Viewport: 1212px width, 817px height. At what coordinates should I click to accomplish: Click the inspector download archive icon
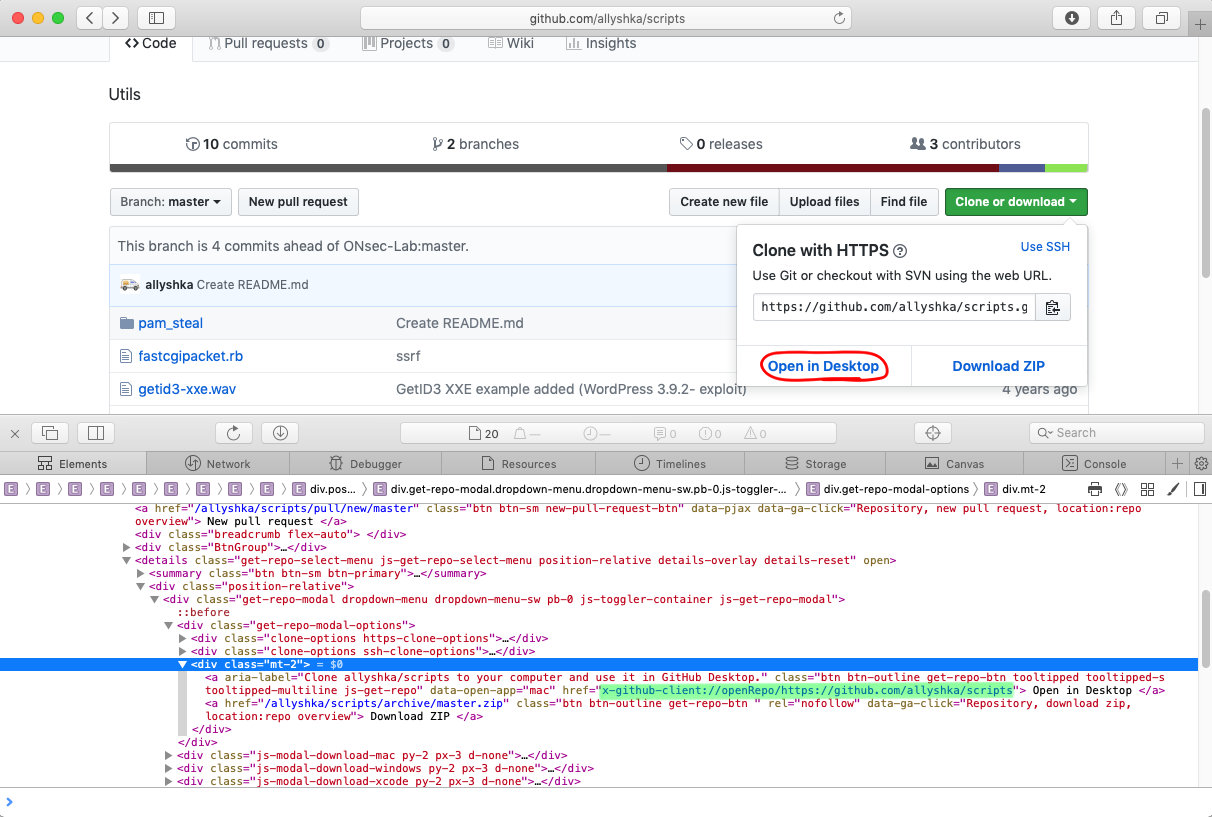(x=280, y=433)
